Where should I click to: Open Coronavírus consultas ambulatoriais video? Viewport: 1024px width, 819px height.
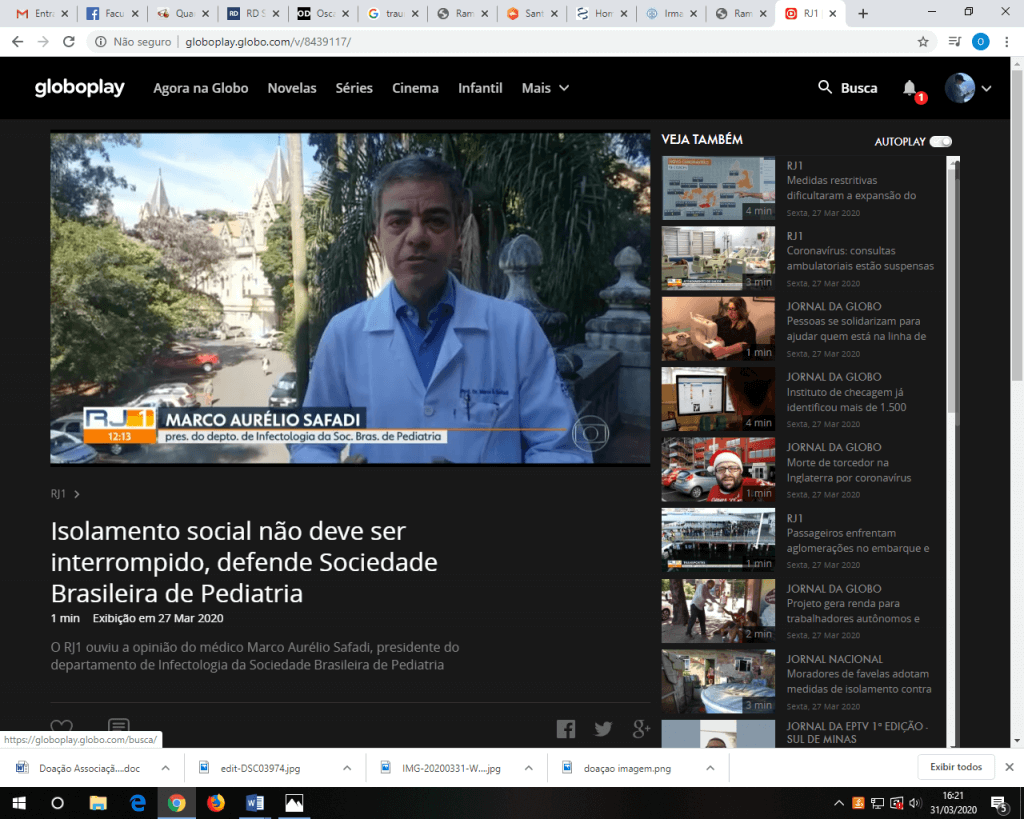[860, 259]
